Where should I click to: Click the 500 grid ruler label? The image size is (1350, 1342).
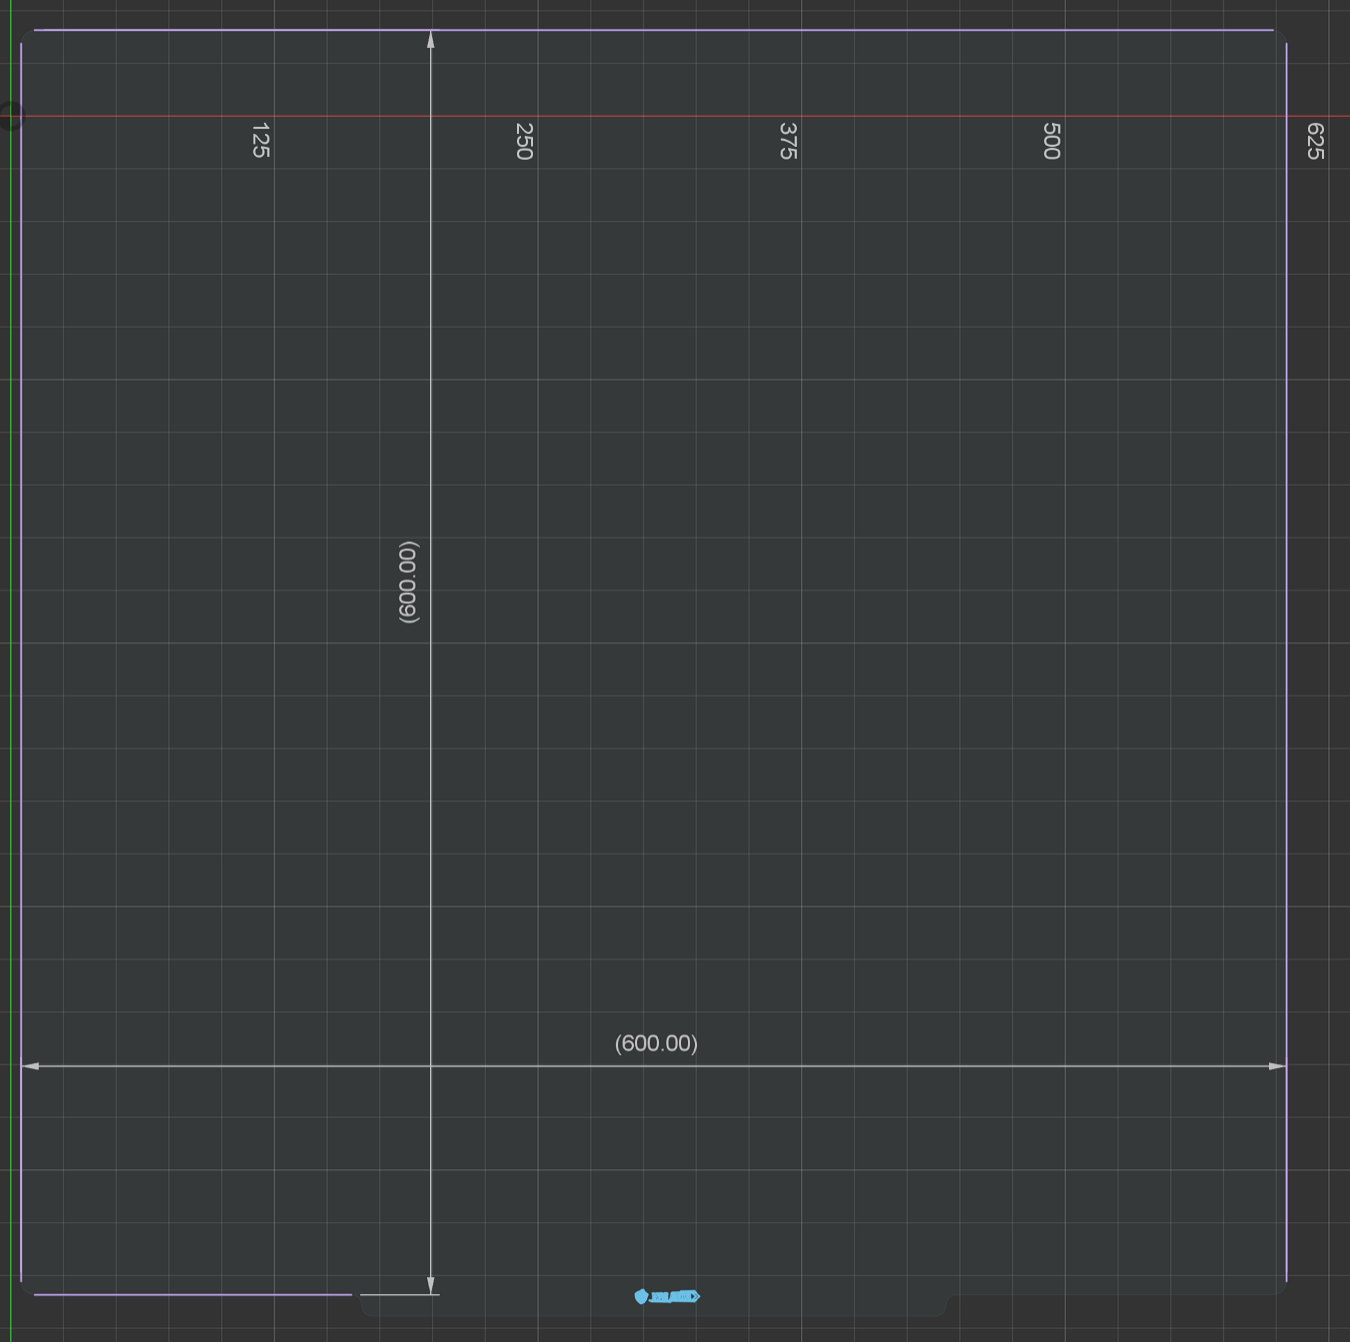click(x=1051, y=141)
